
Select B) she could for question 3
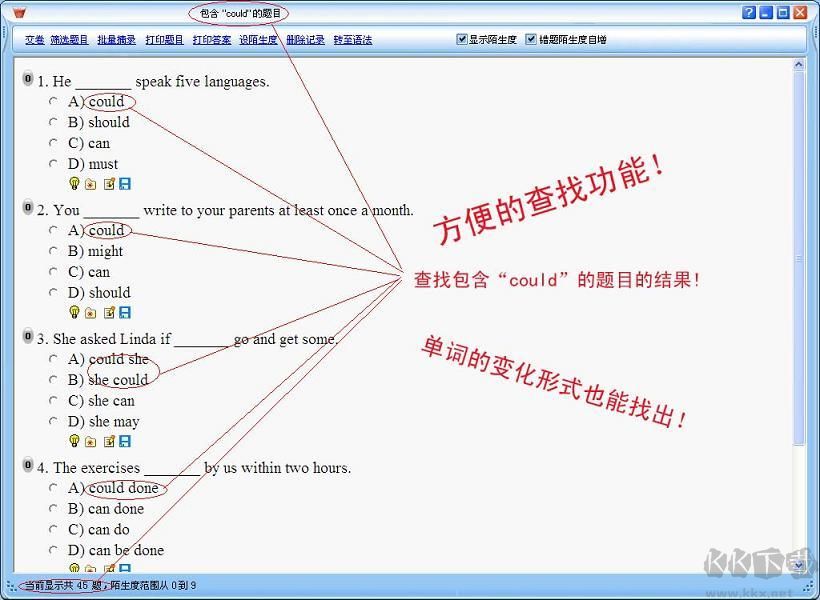(x=55, y=380)
